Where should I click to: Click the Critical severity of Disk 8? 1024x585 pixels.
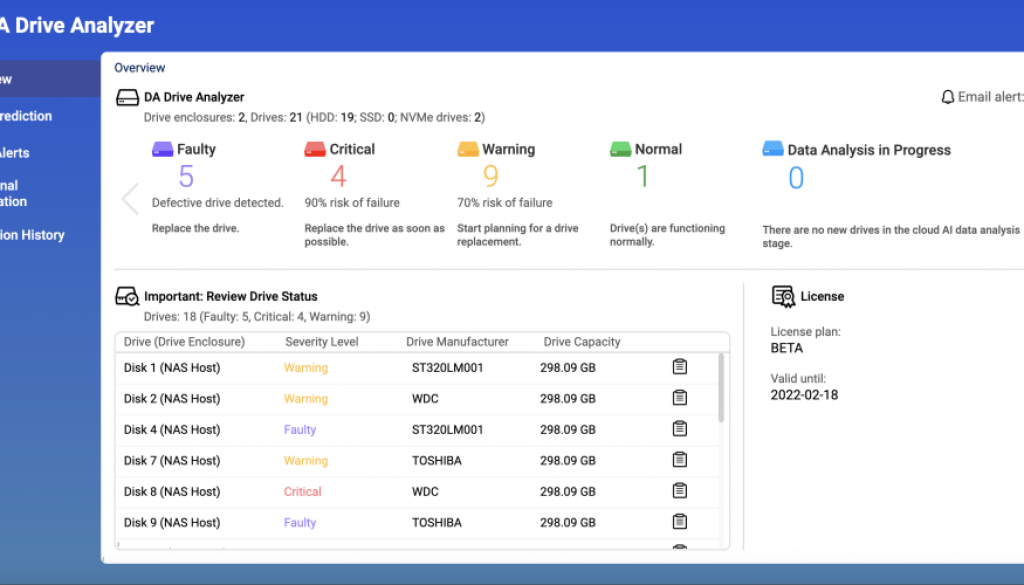302,492
